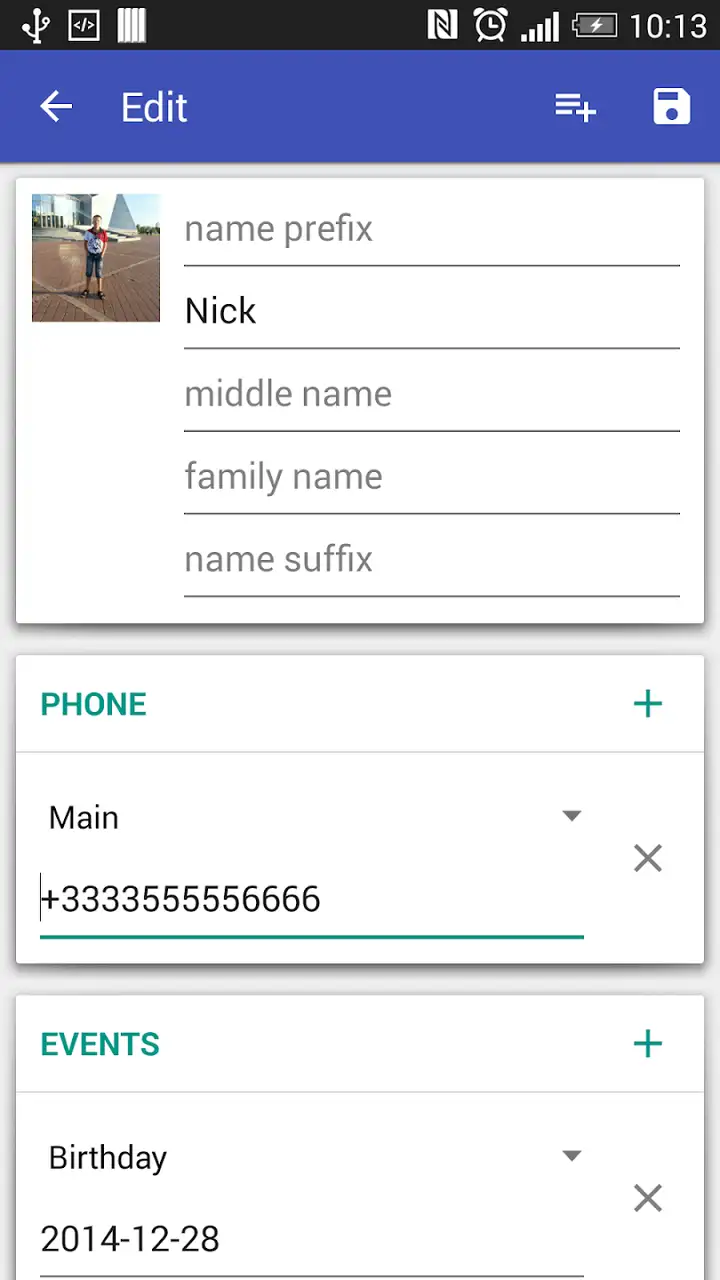Select the name suffix field
The width and height of the screenshot is (720, 1280).
click(432, 559)
